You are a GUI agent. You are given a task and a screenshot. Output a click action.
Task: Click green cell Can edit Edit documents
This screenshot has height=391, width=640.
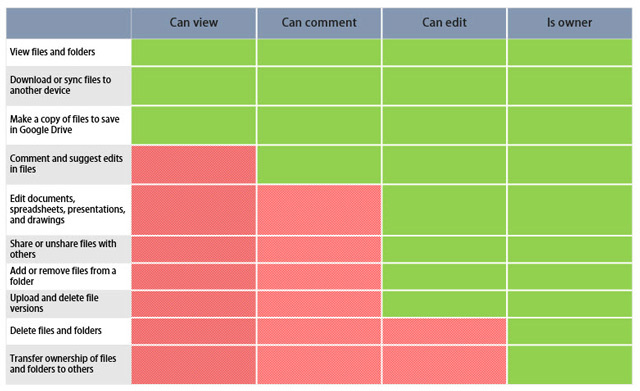[444, 210]
